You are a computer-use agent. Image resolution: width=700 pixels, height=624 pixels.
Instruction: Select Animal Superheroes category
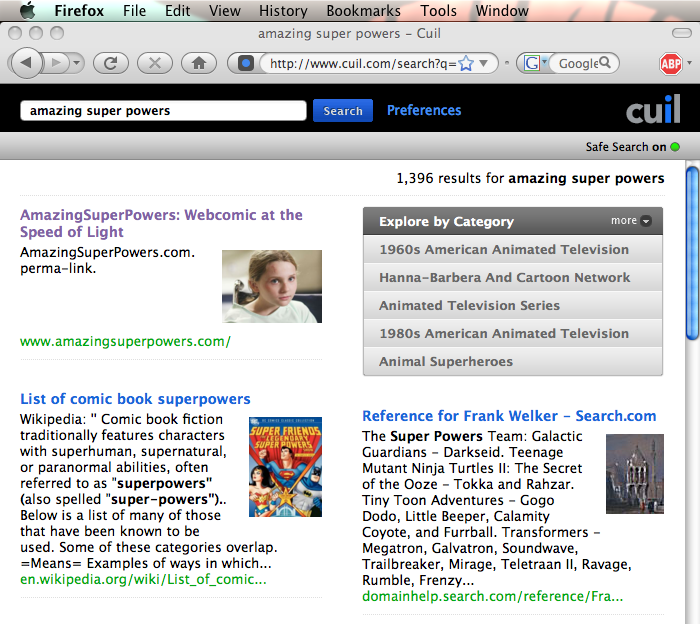click(512, 362)
